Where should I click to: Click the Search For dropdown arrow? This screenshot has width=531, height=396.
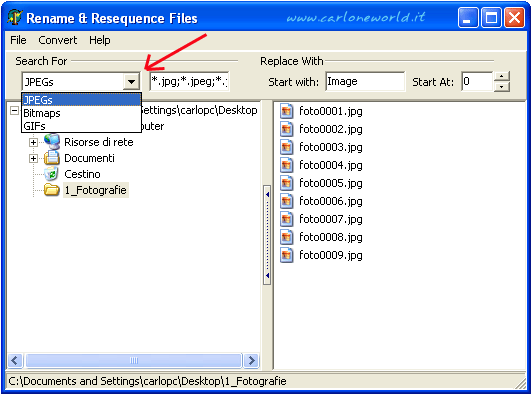point(131,82)
